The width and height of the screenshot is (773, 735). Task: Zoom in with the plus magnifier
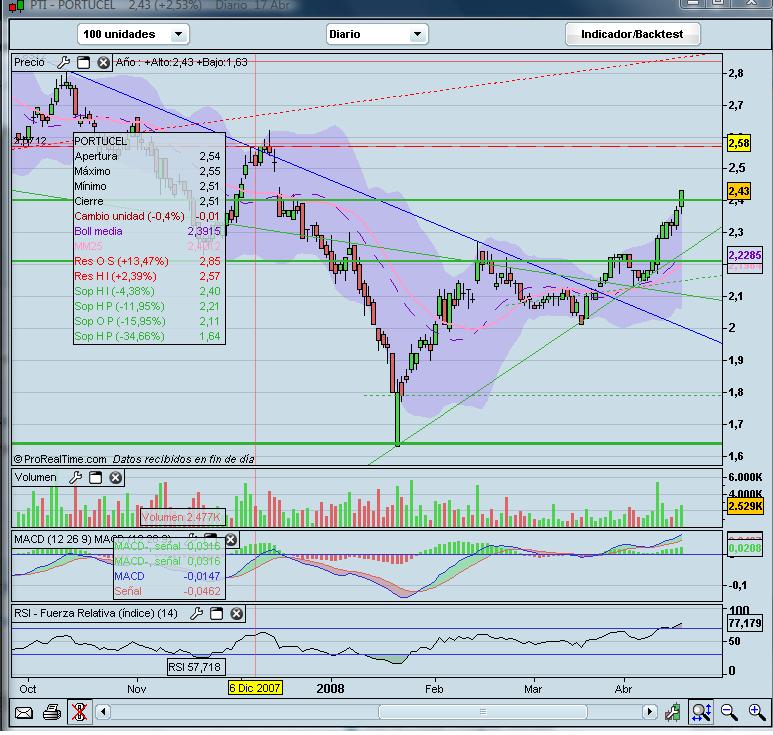tap(757, 712)
